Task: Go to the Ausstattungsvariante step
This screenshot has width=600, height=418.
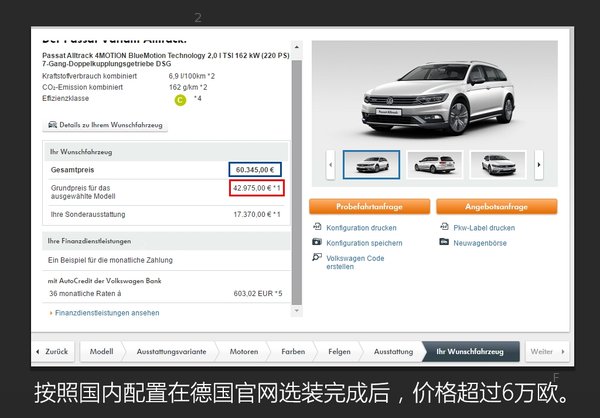Action: (171, 351)
